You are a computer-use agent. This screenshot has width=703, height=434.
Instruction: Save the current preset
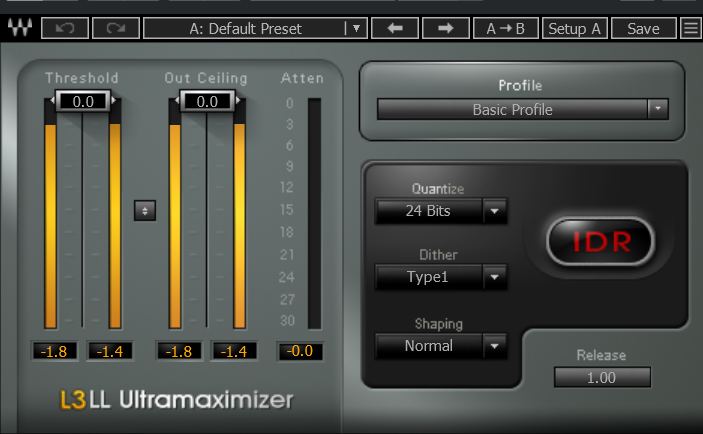pos(643,28)
